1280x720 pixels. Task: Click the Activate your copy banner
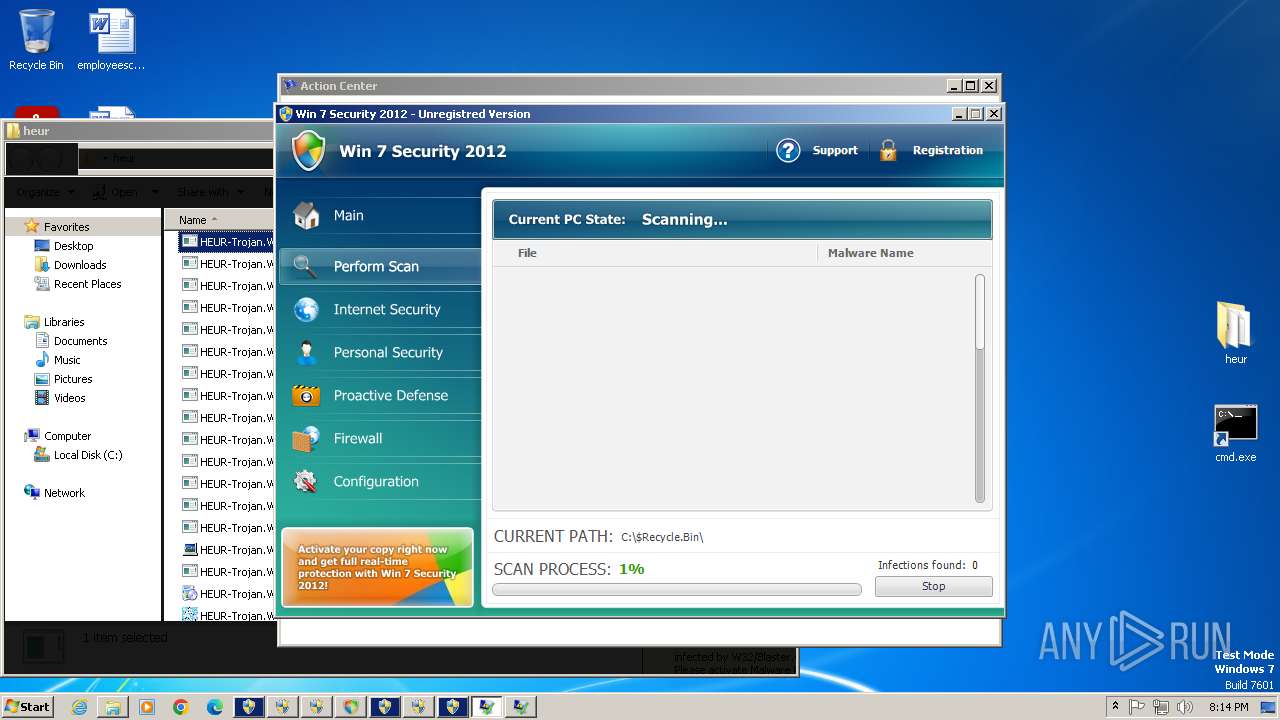click(x=378, y=567)
